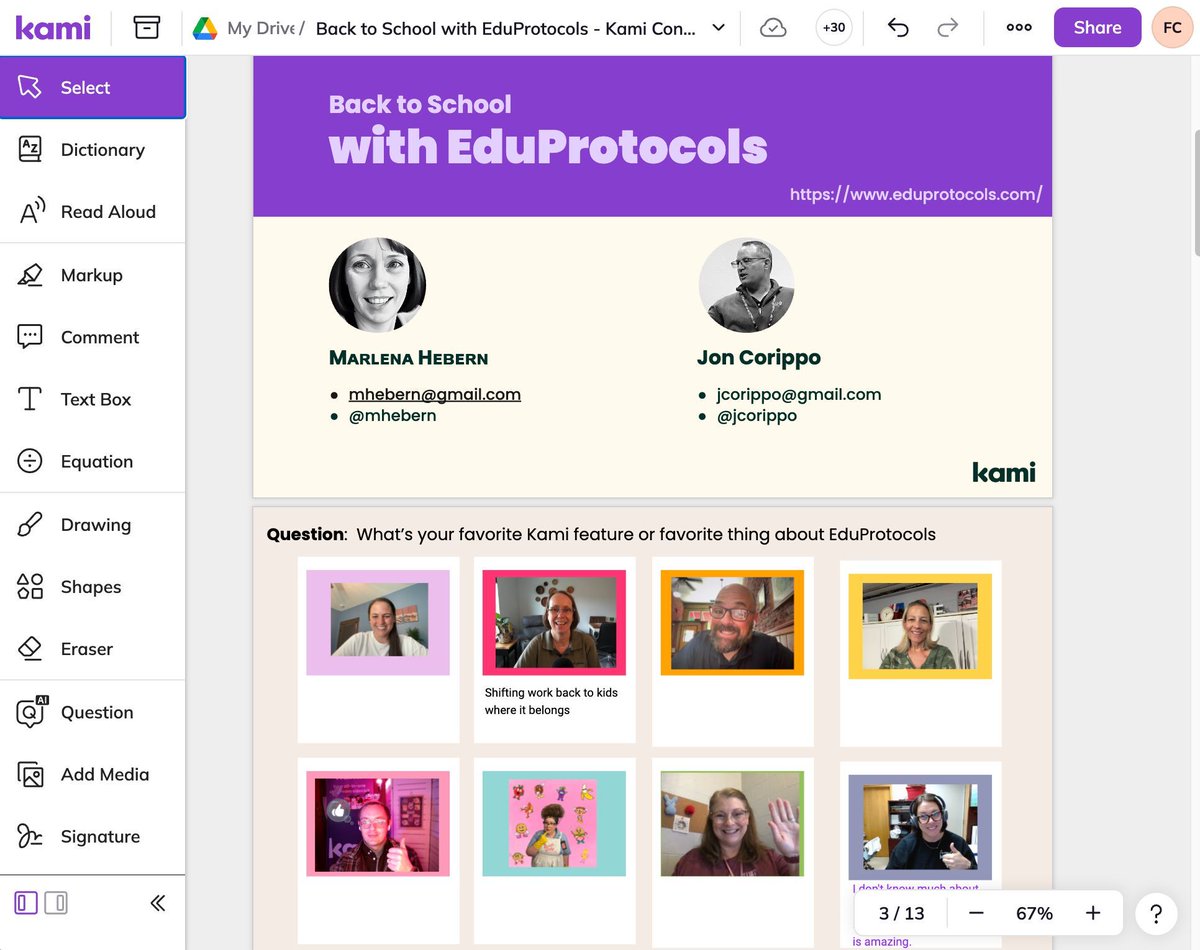Click the Undo arrow
The height and width of the screenshot is (950, 1200).
pos(898,28)
